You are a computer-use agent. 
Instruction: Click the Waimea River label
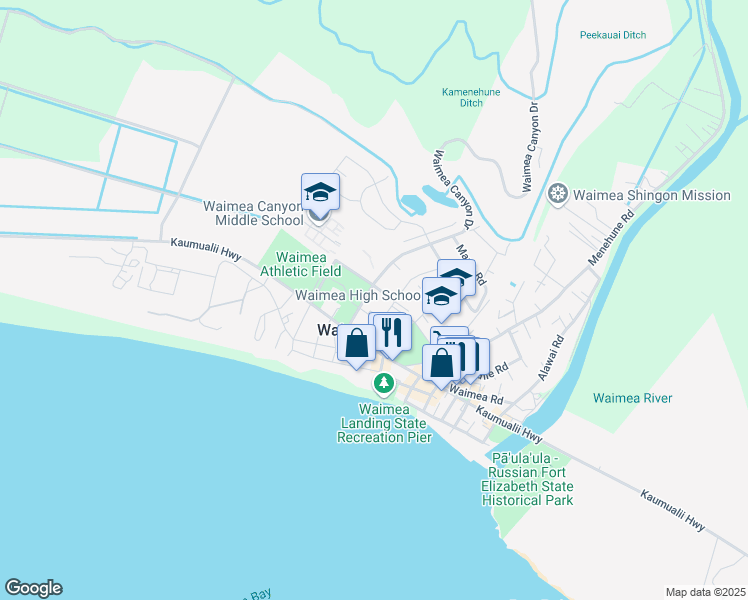click(x=633, y=398)
